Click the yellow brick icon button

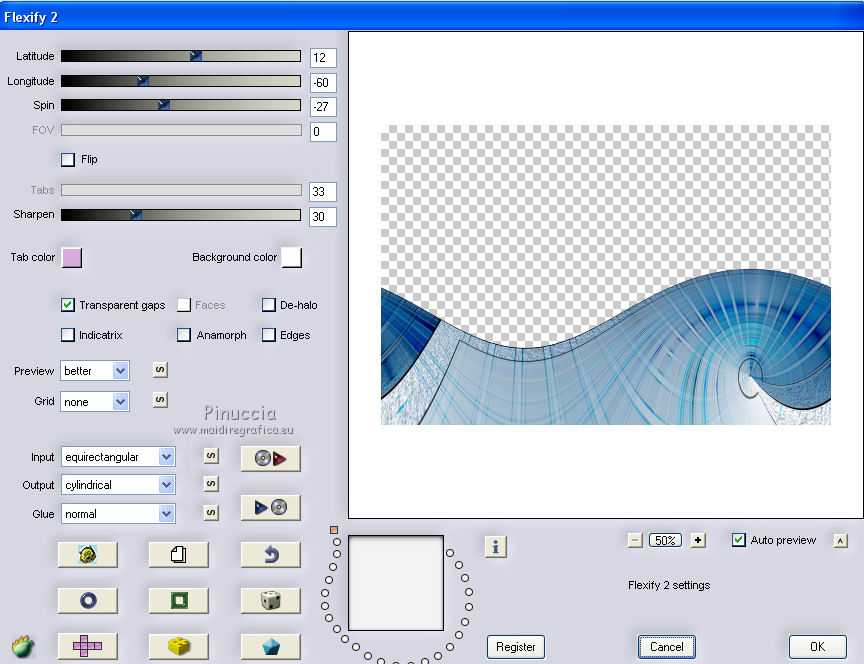(179, 646)
